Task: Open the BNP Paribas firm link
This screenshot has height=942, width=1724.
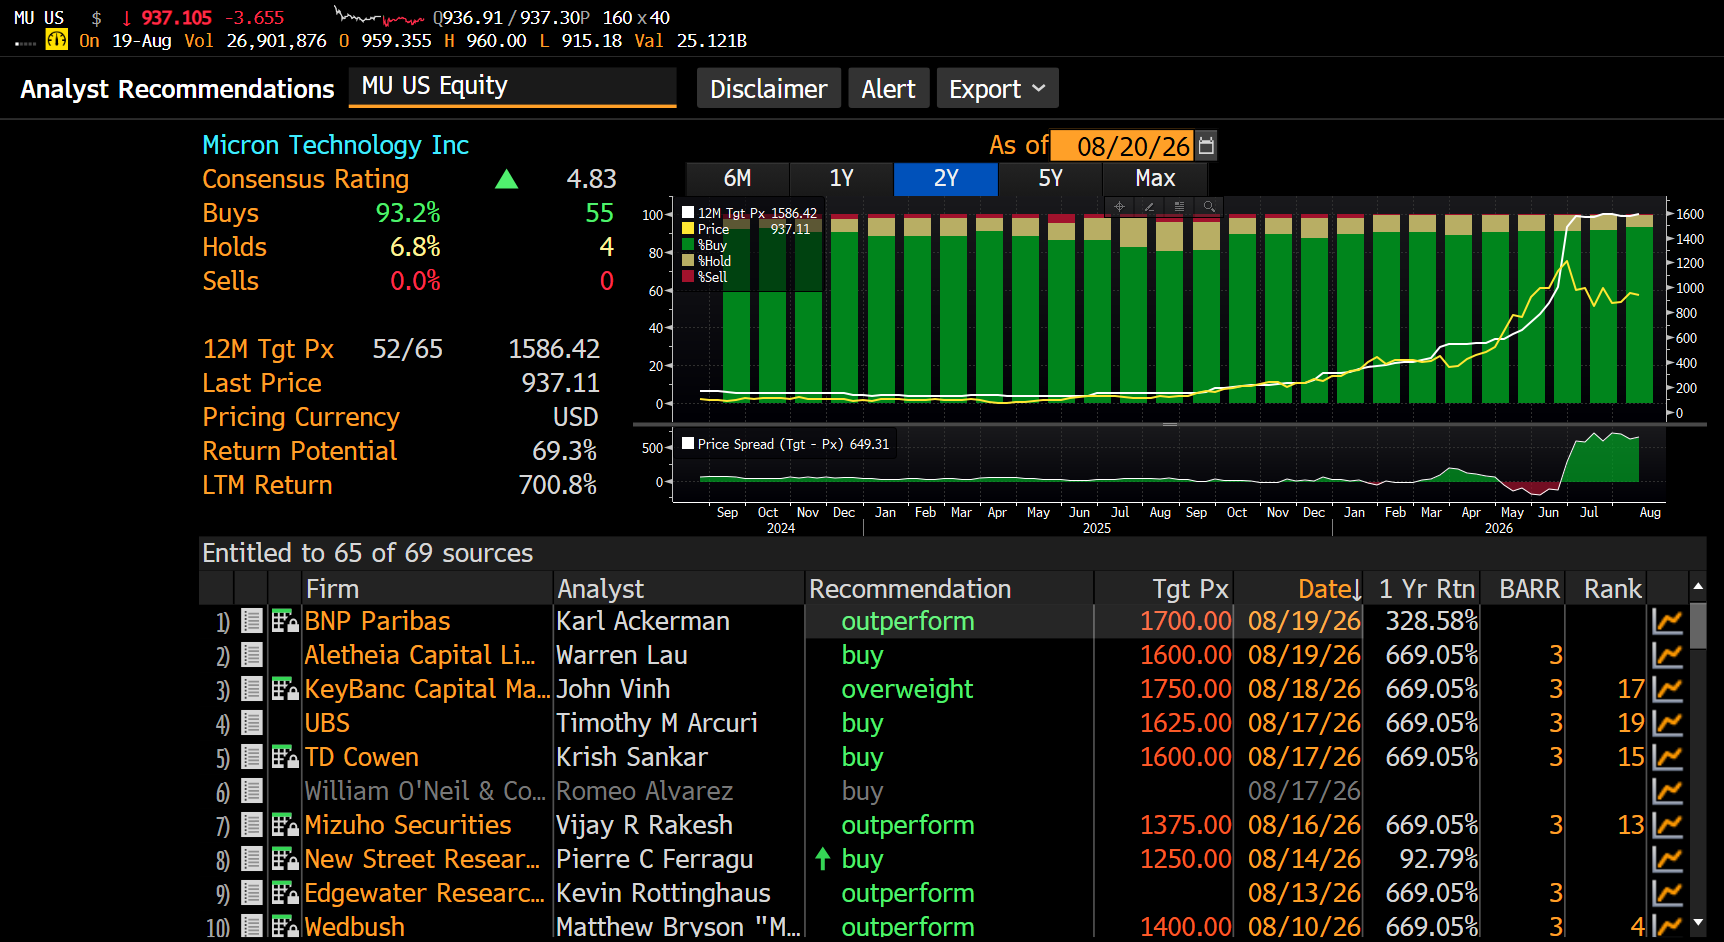Action: (x=377, y=621)
